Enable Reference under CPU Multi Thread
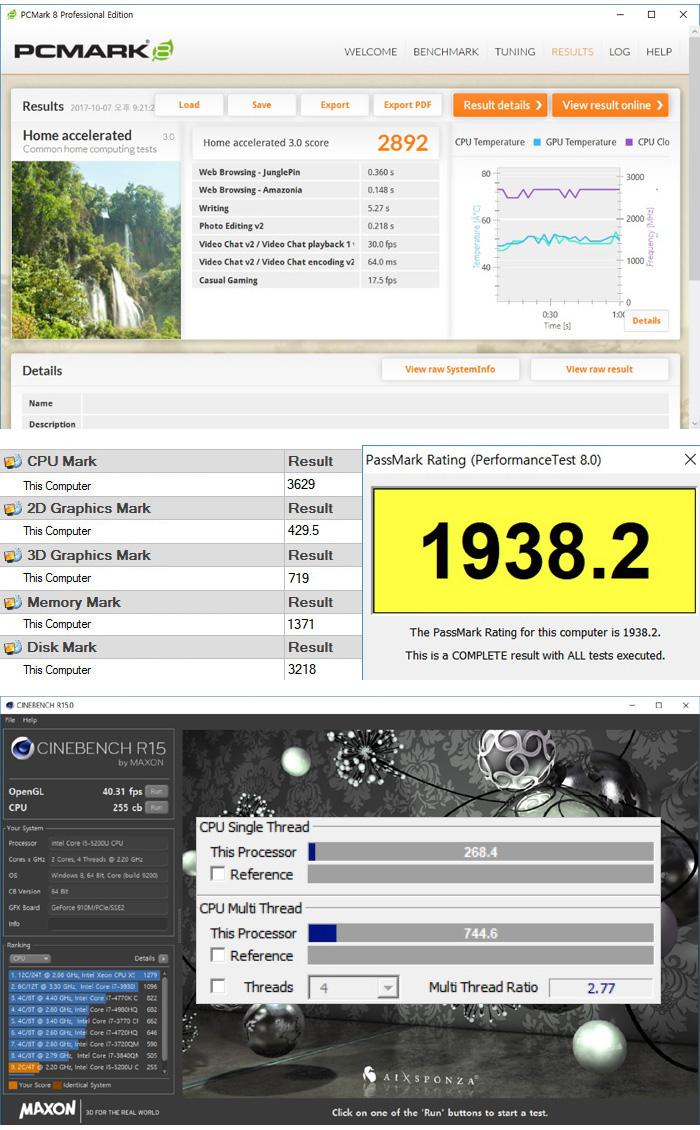This screenshot has height=1130, width=700. click(x=217, y=956)
